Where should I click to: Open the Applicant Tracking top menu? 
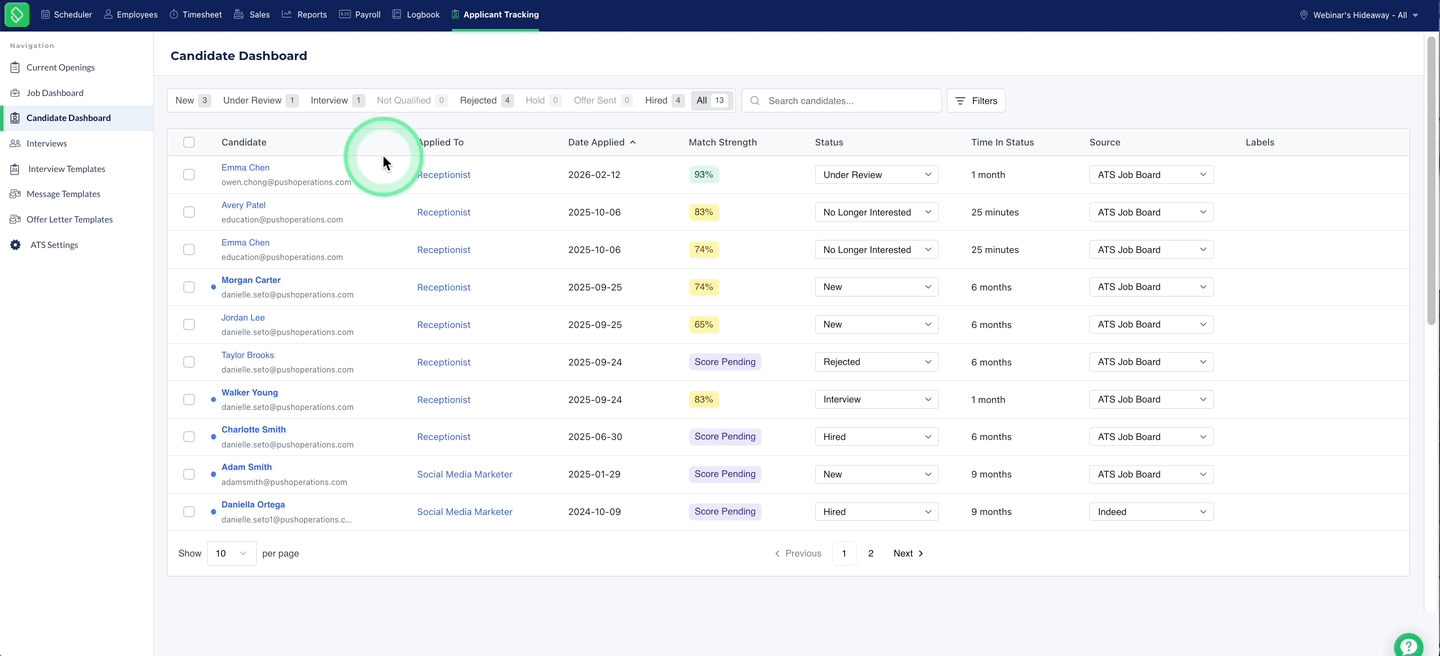(x=495, y=15)
